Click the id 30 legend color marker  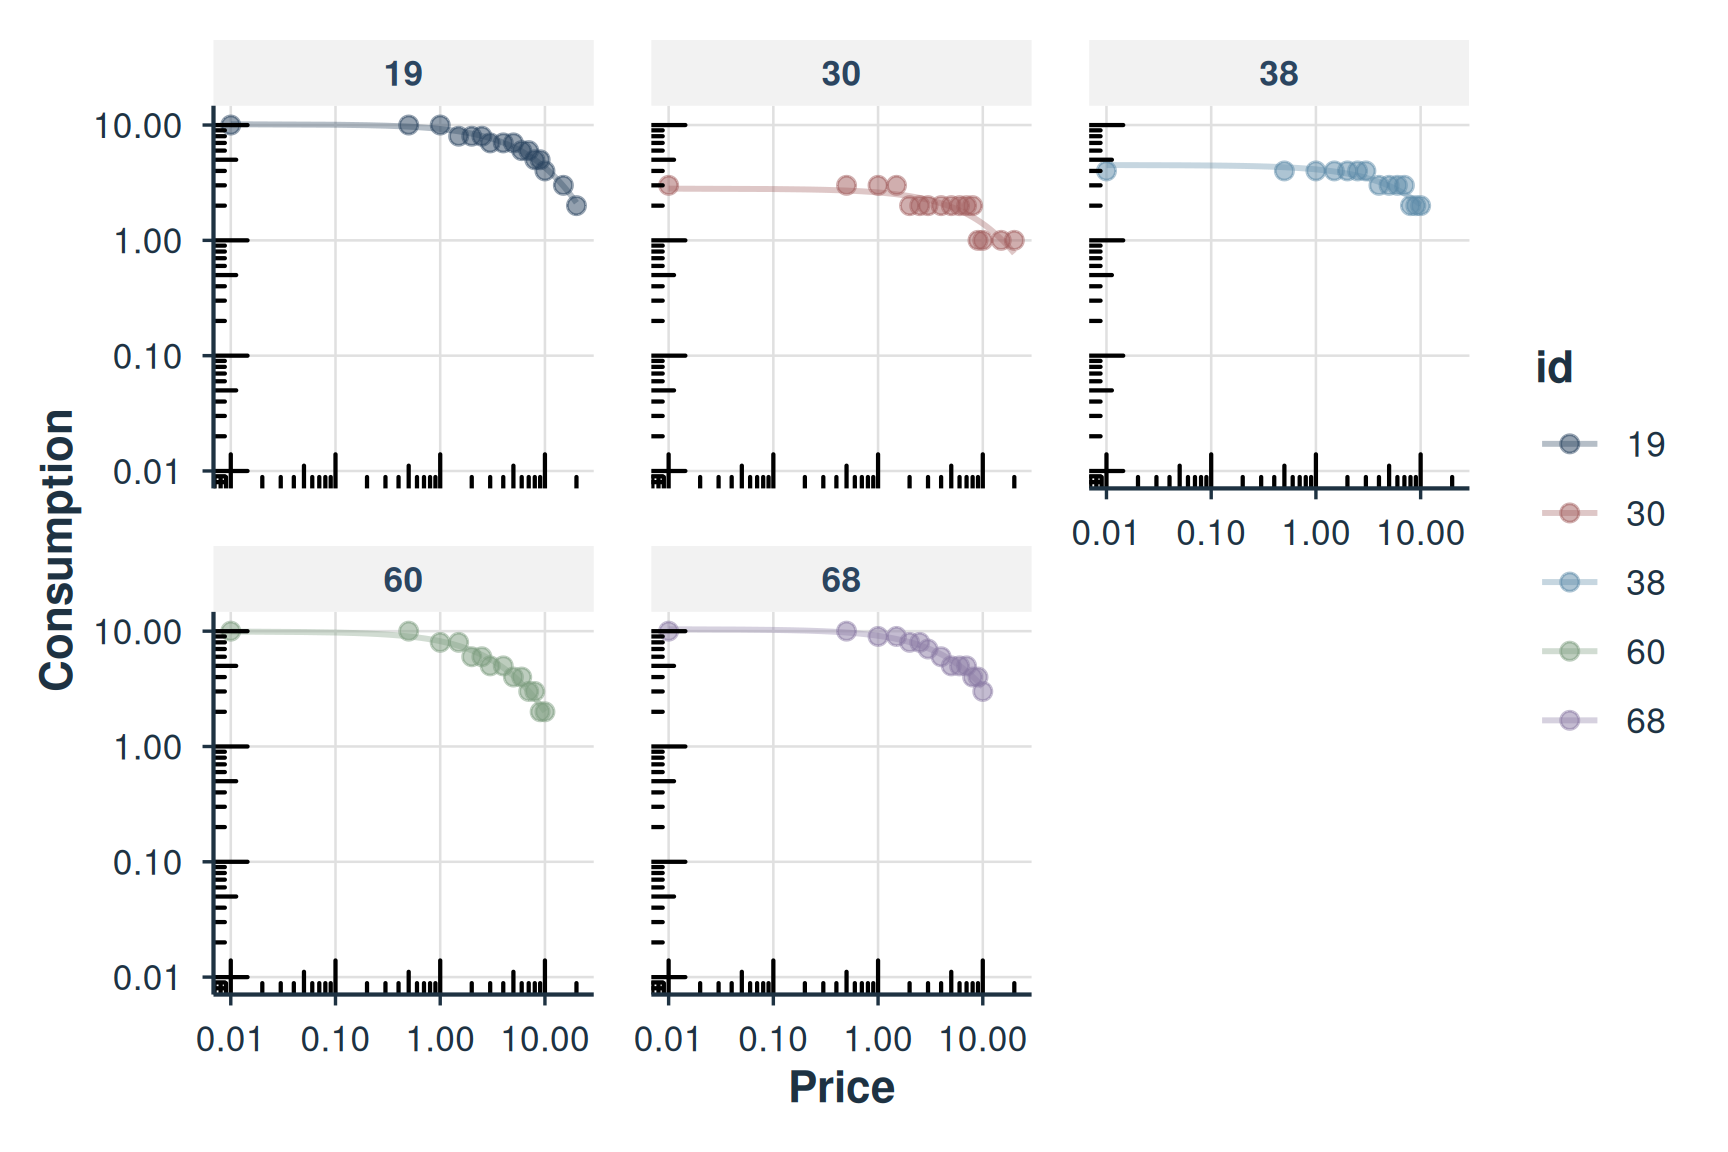(x=1569, y=513)
